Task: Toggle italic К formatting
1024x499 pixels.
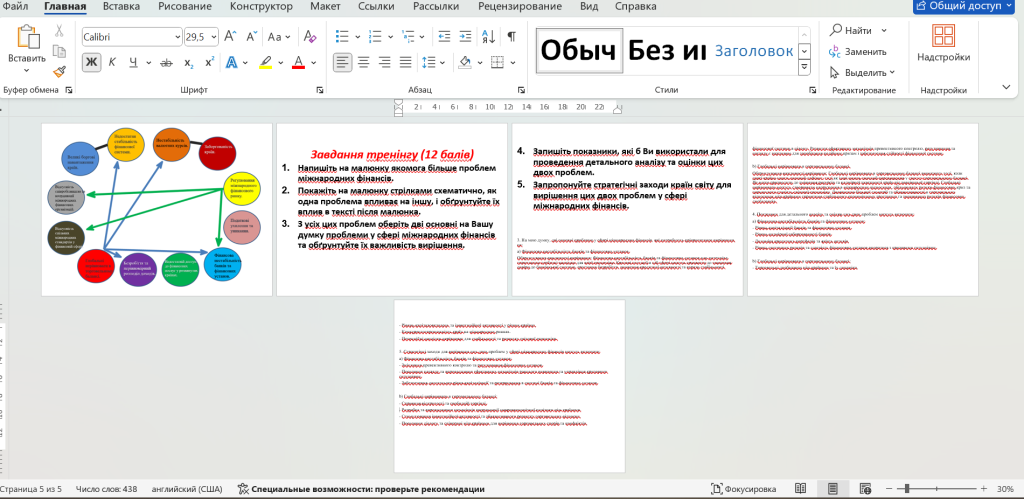Action: [114, 62]
